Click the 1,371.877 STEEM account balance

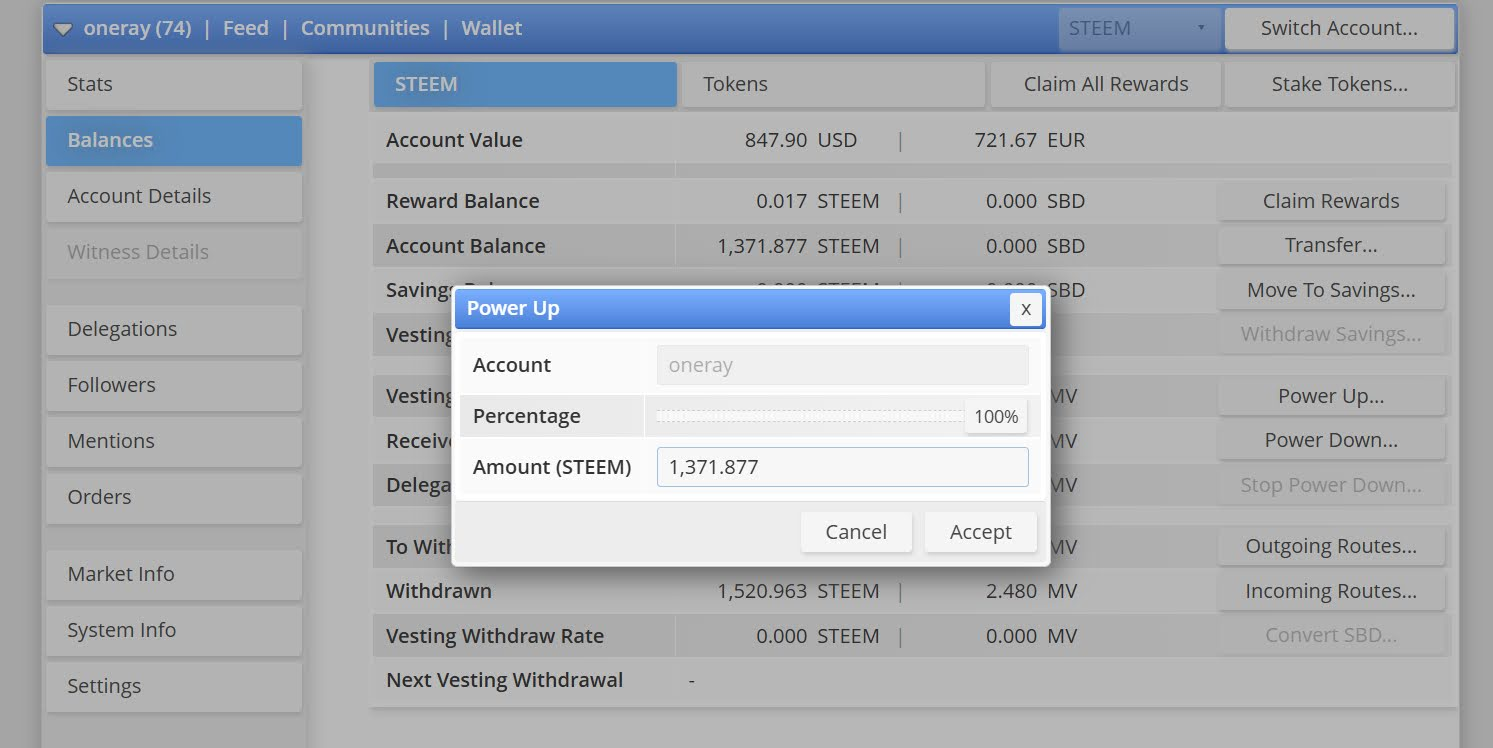coord(798,246)
